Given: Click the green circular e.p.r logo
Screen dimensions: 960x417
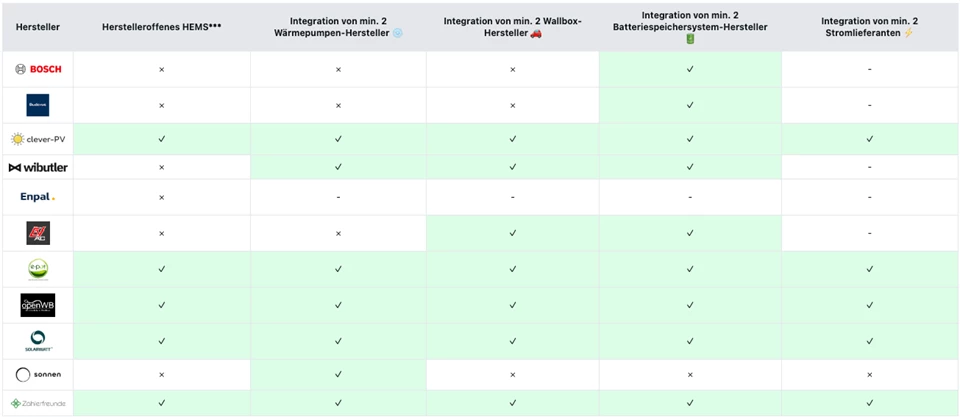Looking at the screenshot, I should pos(38,269).
